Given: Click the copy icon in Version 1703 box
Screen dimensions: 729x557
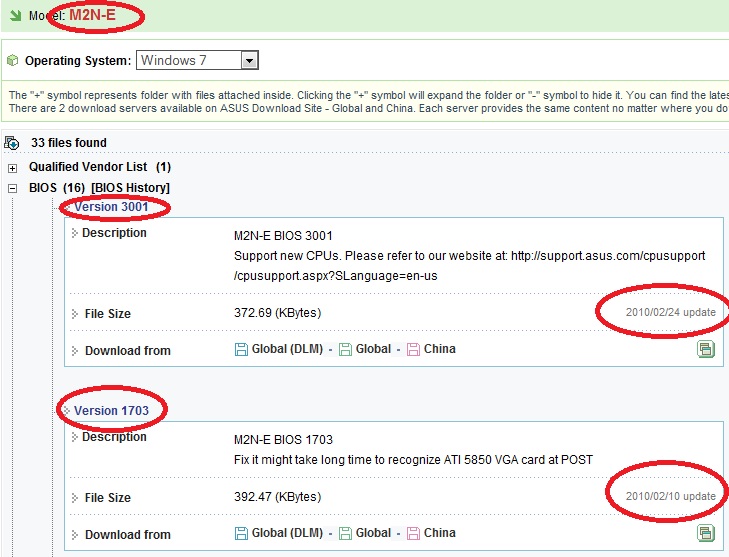Looking at the screenshot, I should [706, 533].
